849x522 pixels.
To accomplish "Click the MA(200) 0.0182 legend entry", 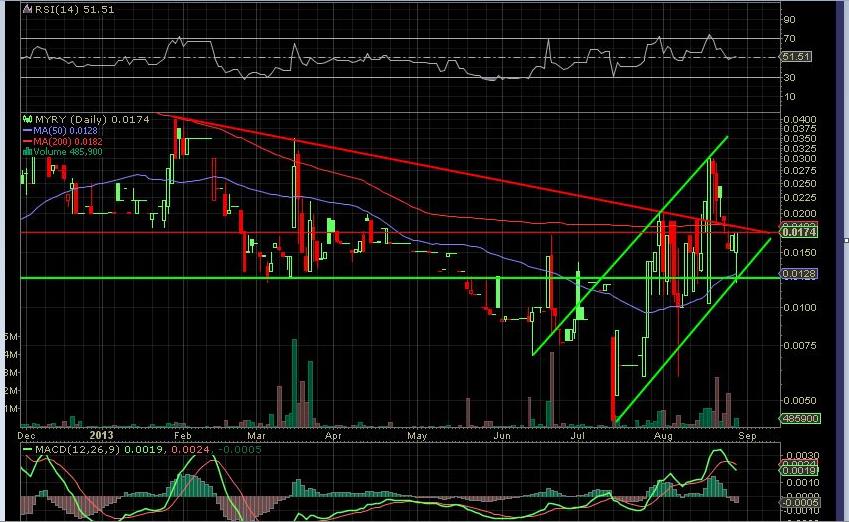I will click(68, 141).
